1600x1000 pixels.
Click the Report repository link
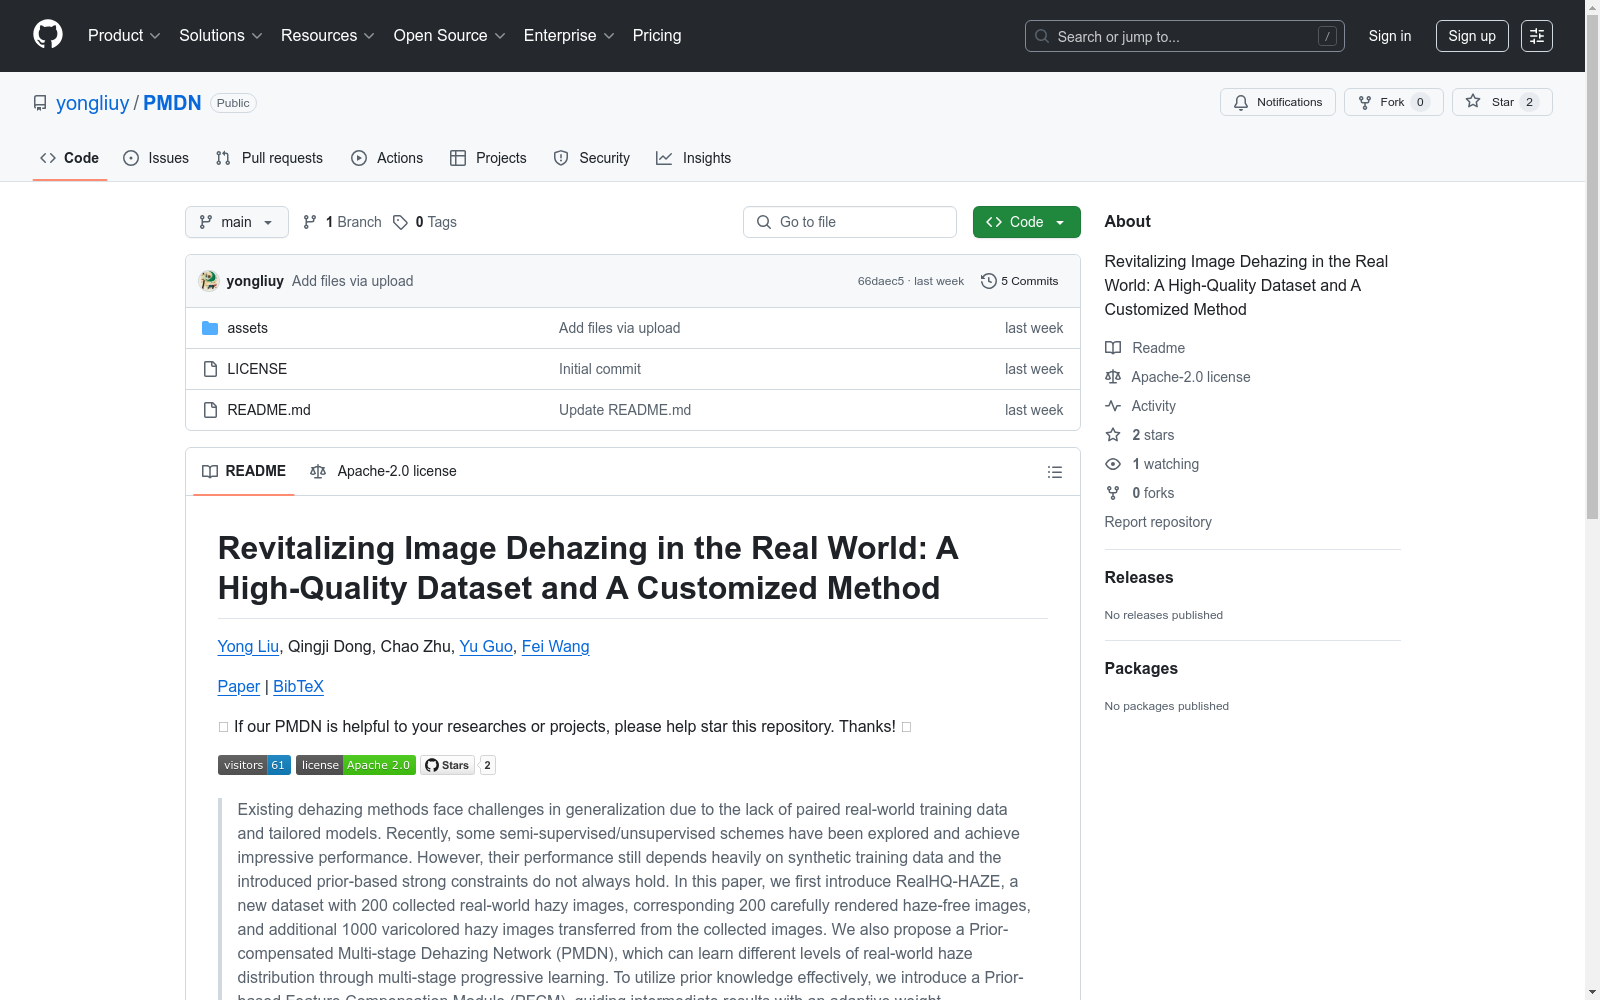1158,522
